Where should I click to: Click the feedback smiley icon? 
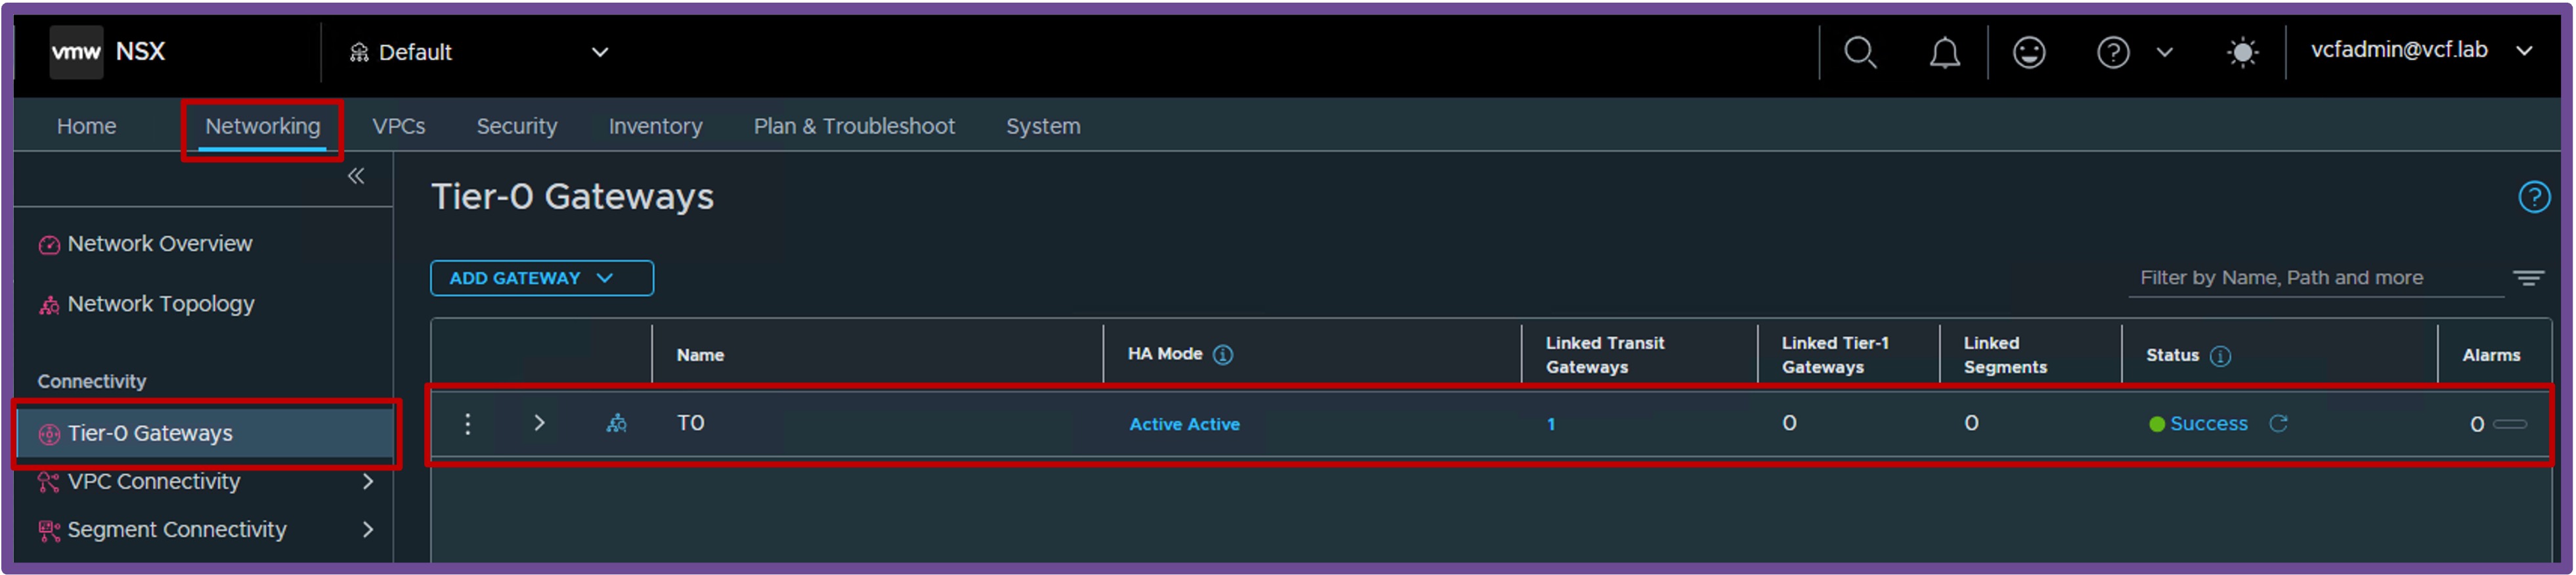2029,52
